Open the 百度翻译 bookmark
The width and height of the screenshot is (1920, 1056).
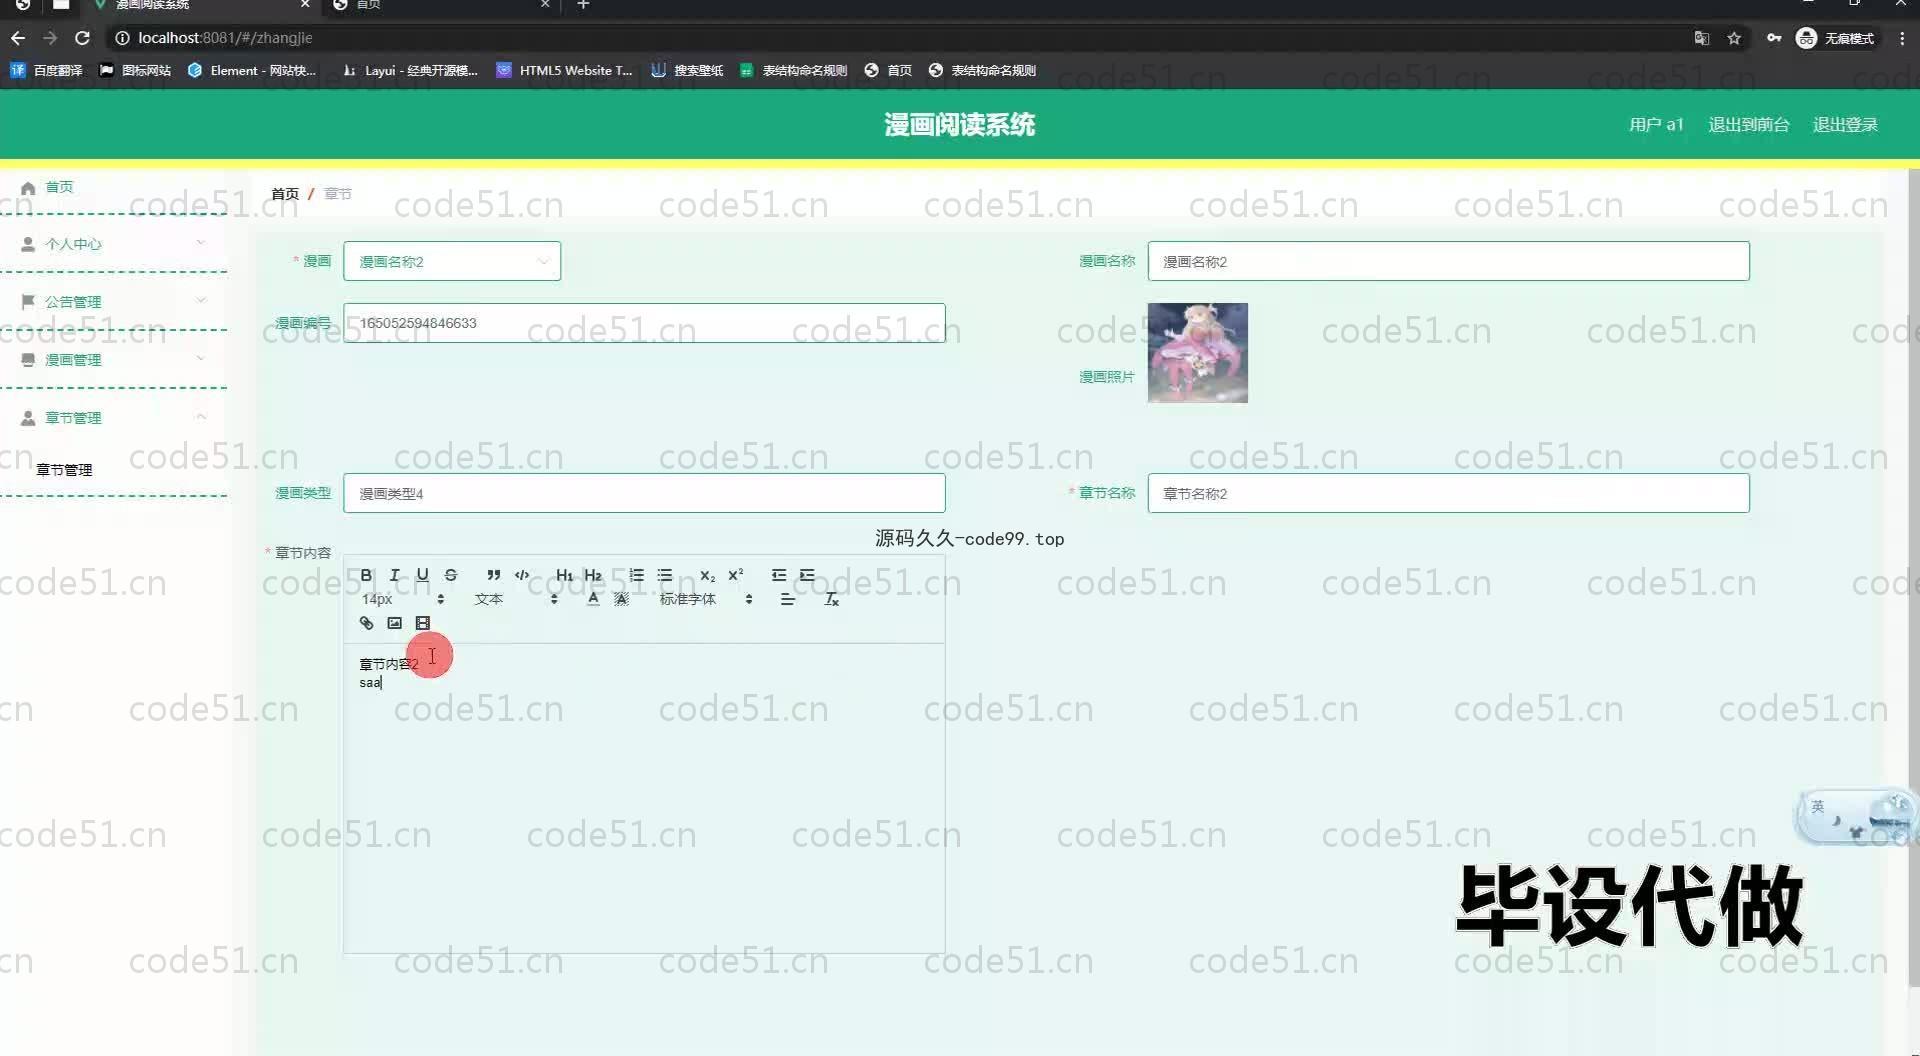click(47, 70)
